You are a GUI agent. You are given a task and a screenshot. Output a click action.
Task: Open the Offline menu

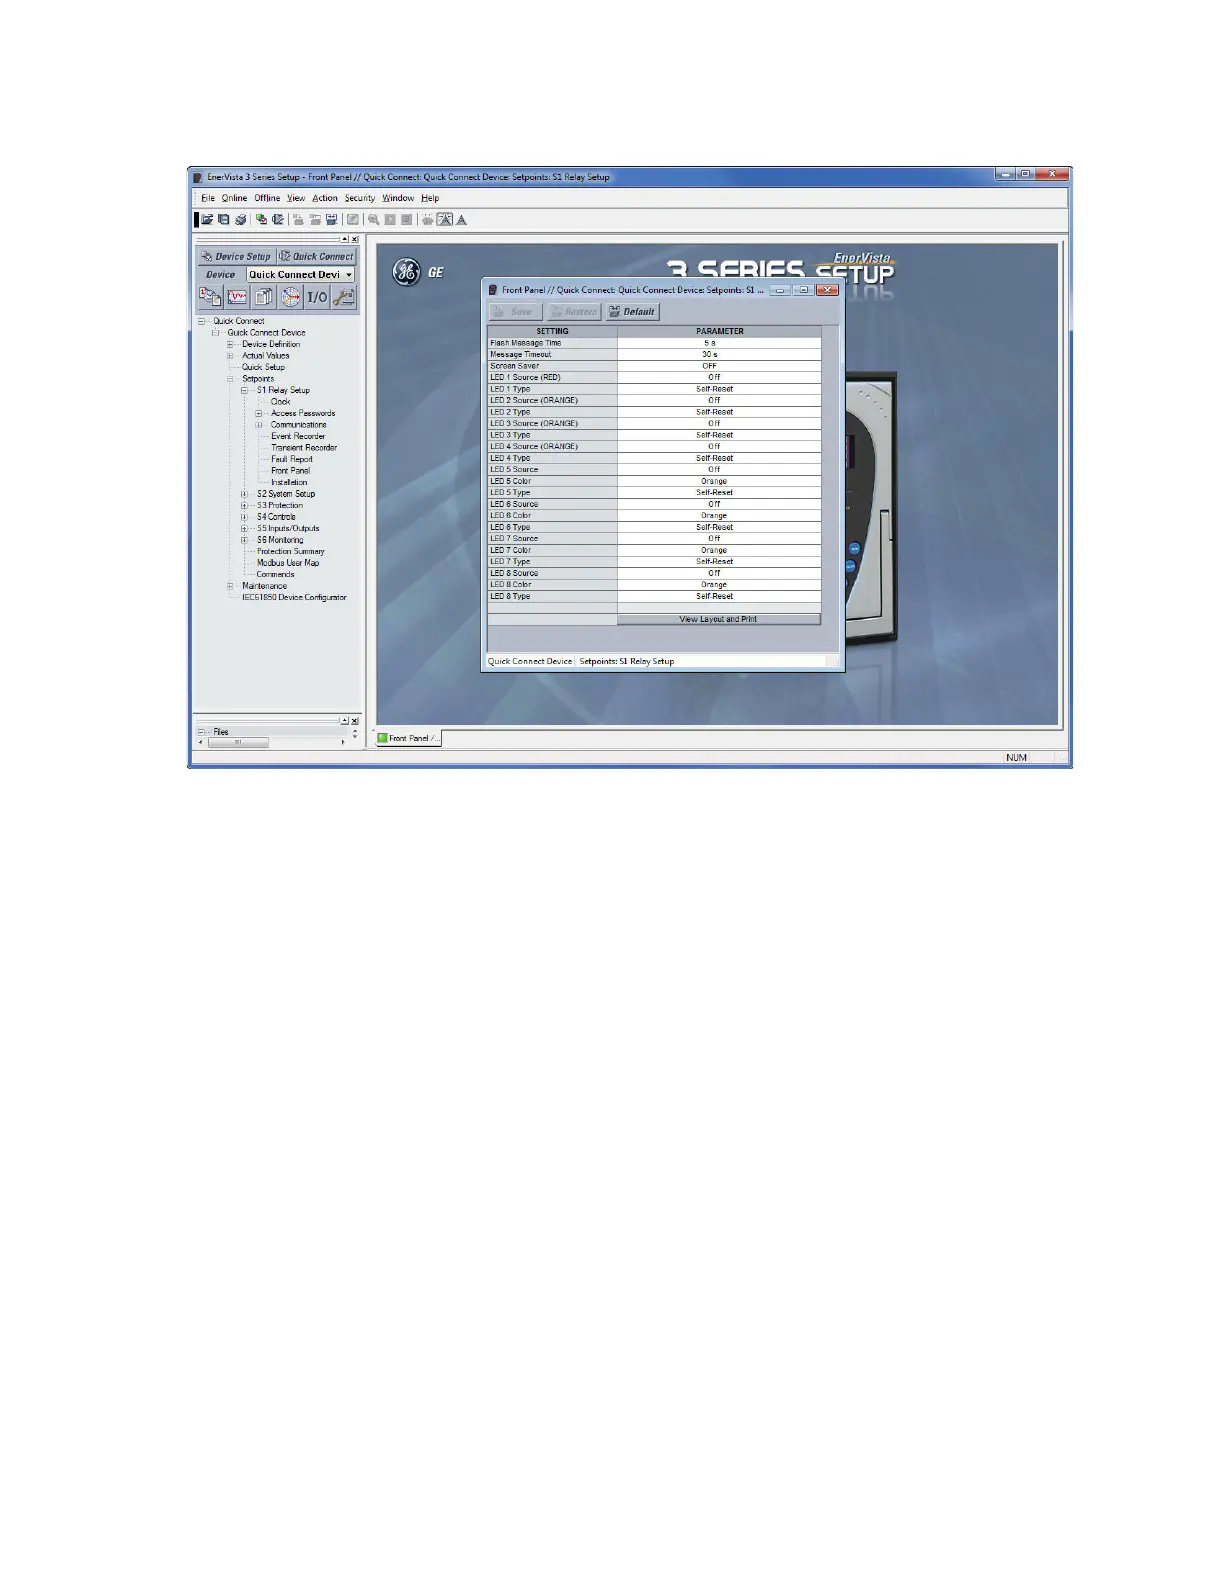click(x=267, y=198)
